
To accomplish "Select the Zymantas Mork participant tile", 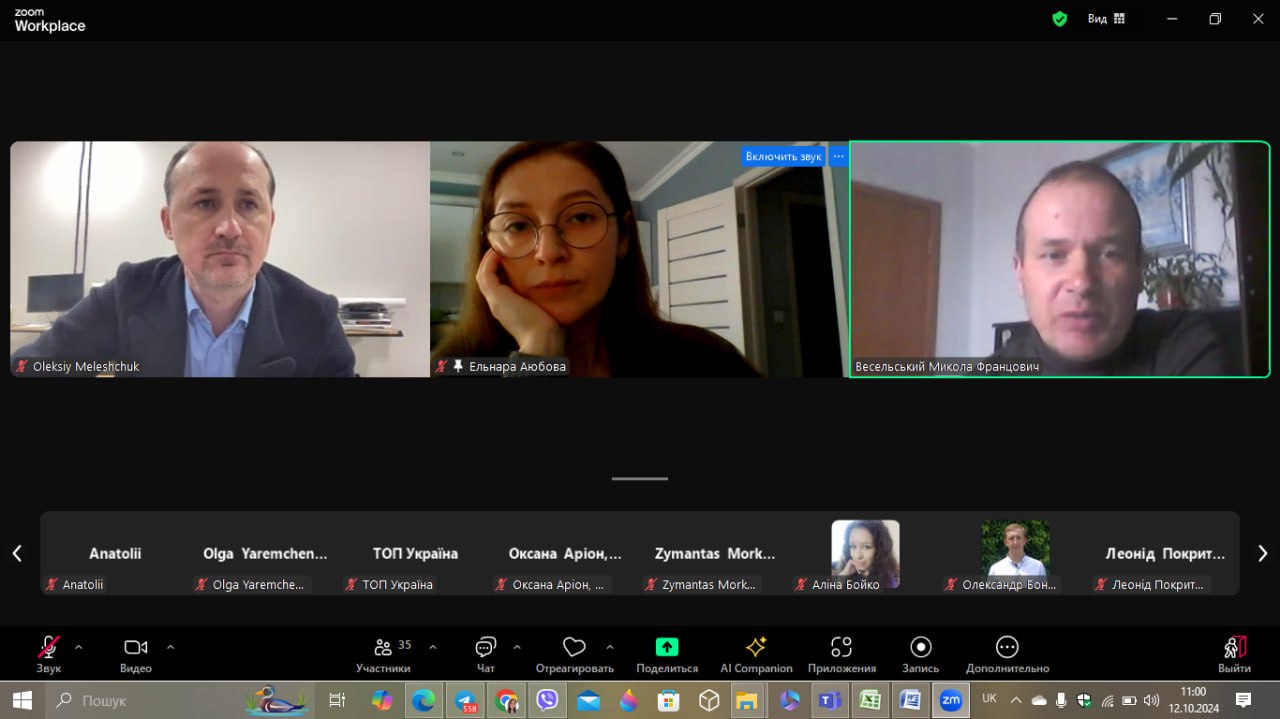I will click(x=715, y=554).
